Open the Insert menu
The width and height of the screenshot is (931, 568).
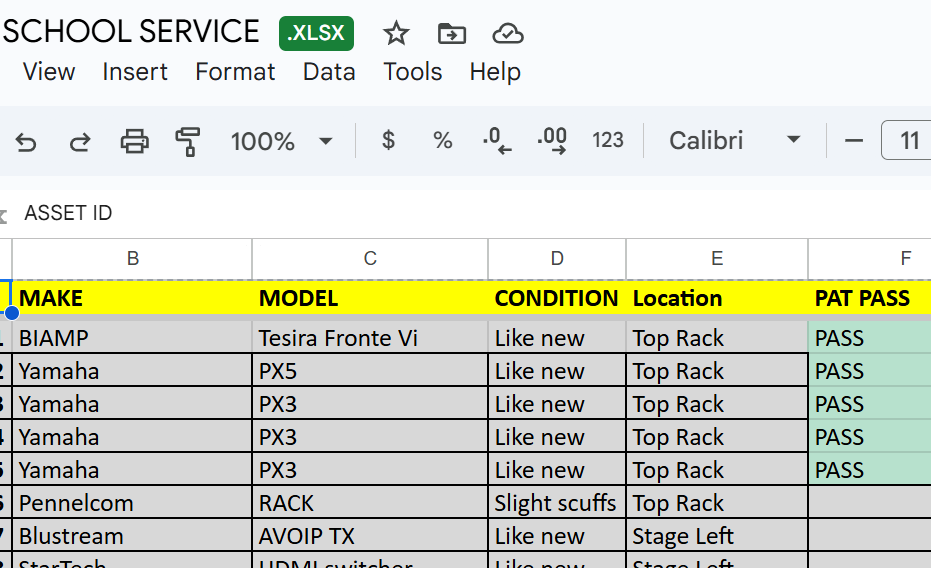click(135, 72)
